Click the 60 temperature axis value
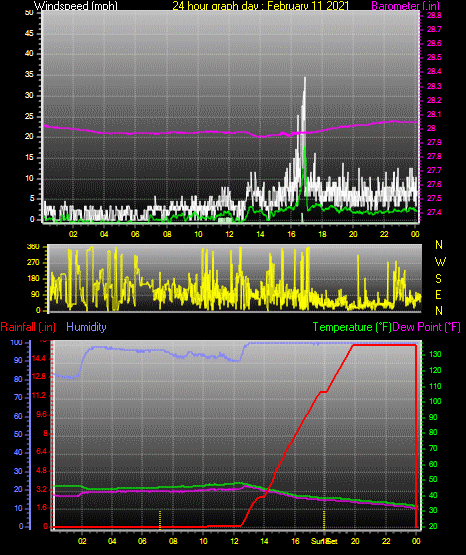Screen dimensions: 466x555 [x=433, y=464]
